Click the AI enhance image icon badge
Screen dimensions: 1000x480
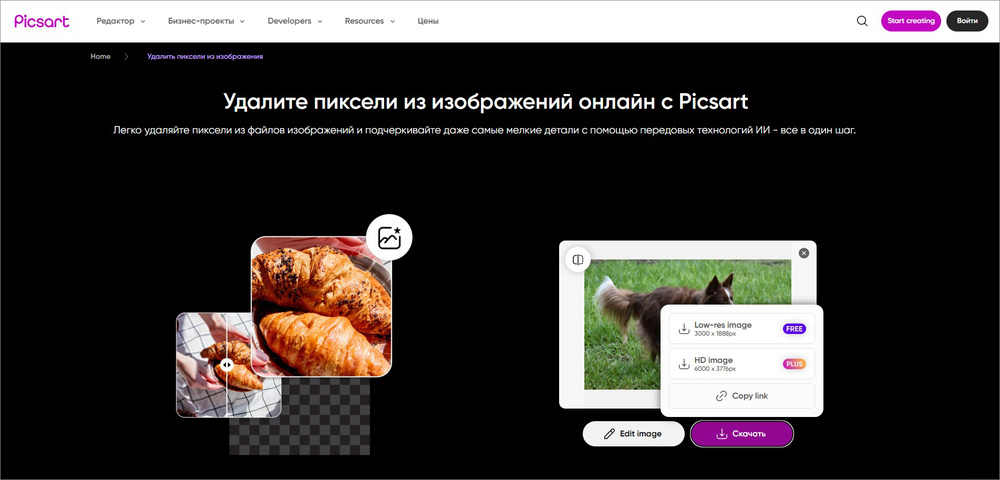tap(389, 238)
